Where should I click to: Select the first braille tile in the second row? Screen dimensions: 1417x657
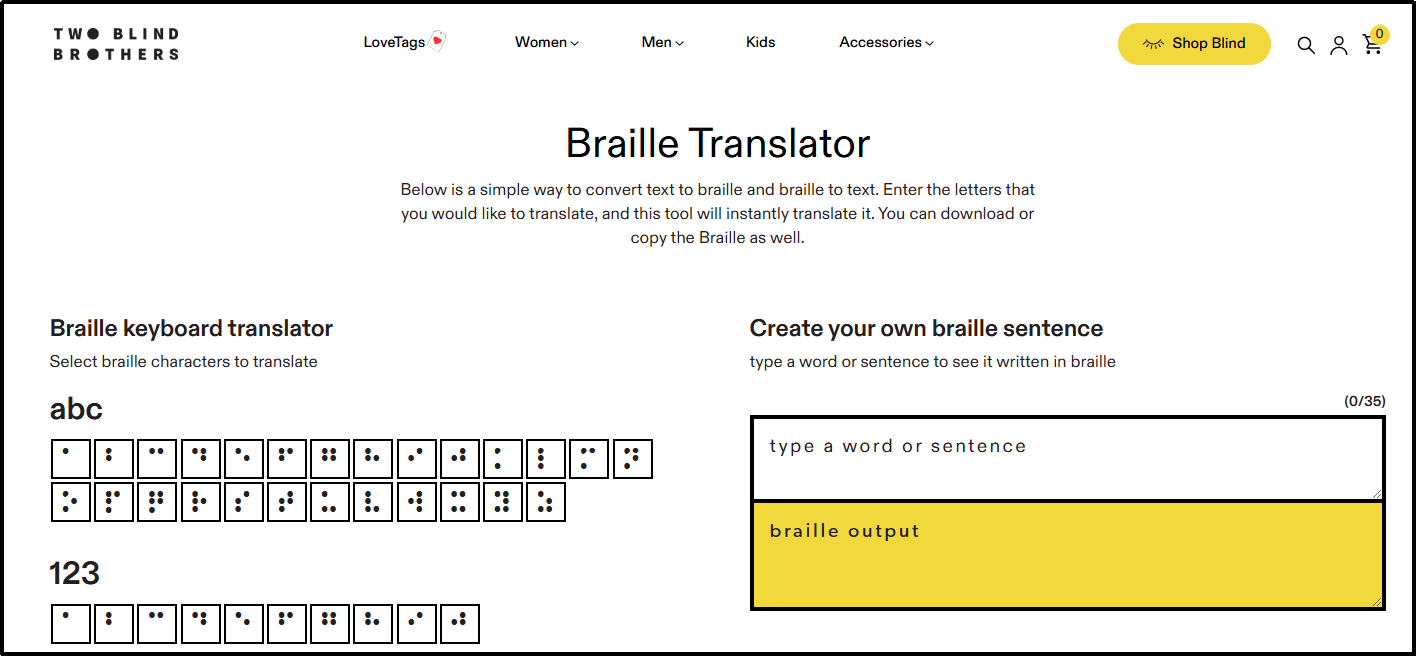click(70, 502)
